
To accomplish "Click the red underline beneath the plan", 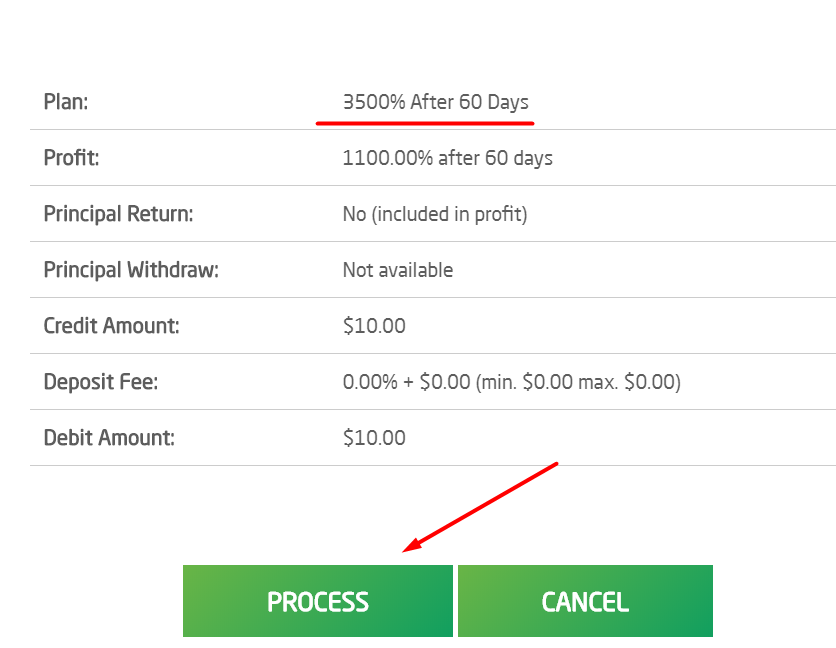I will [x=425, y=124].
